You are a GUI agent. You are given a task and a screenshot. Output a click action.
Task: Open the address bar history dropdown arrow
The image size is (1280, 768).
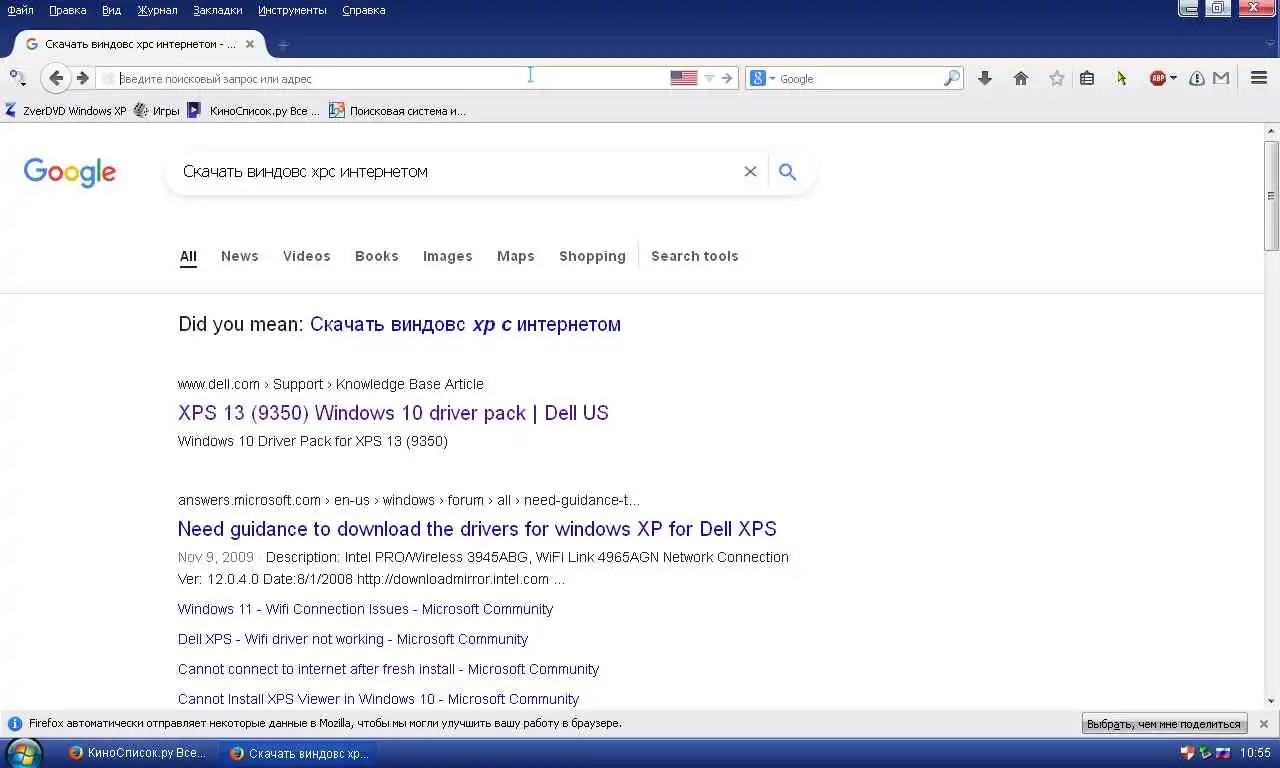[x=709, y=78]
